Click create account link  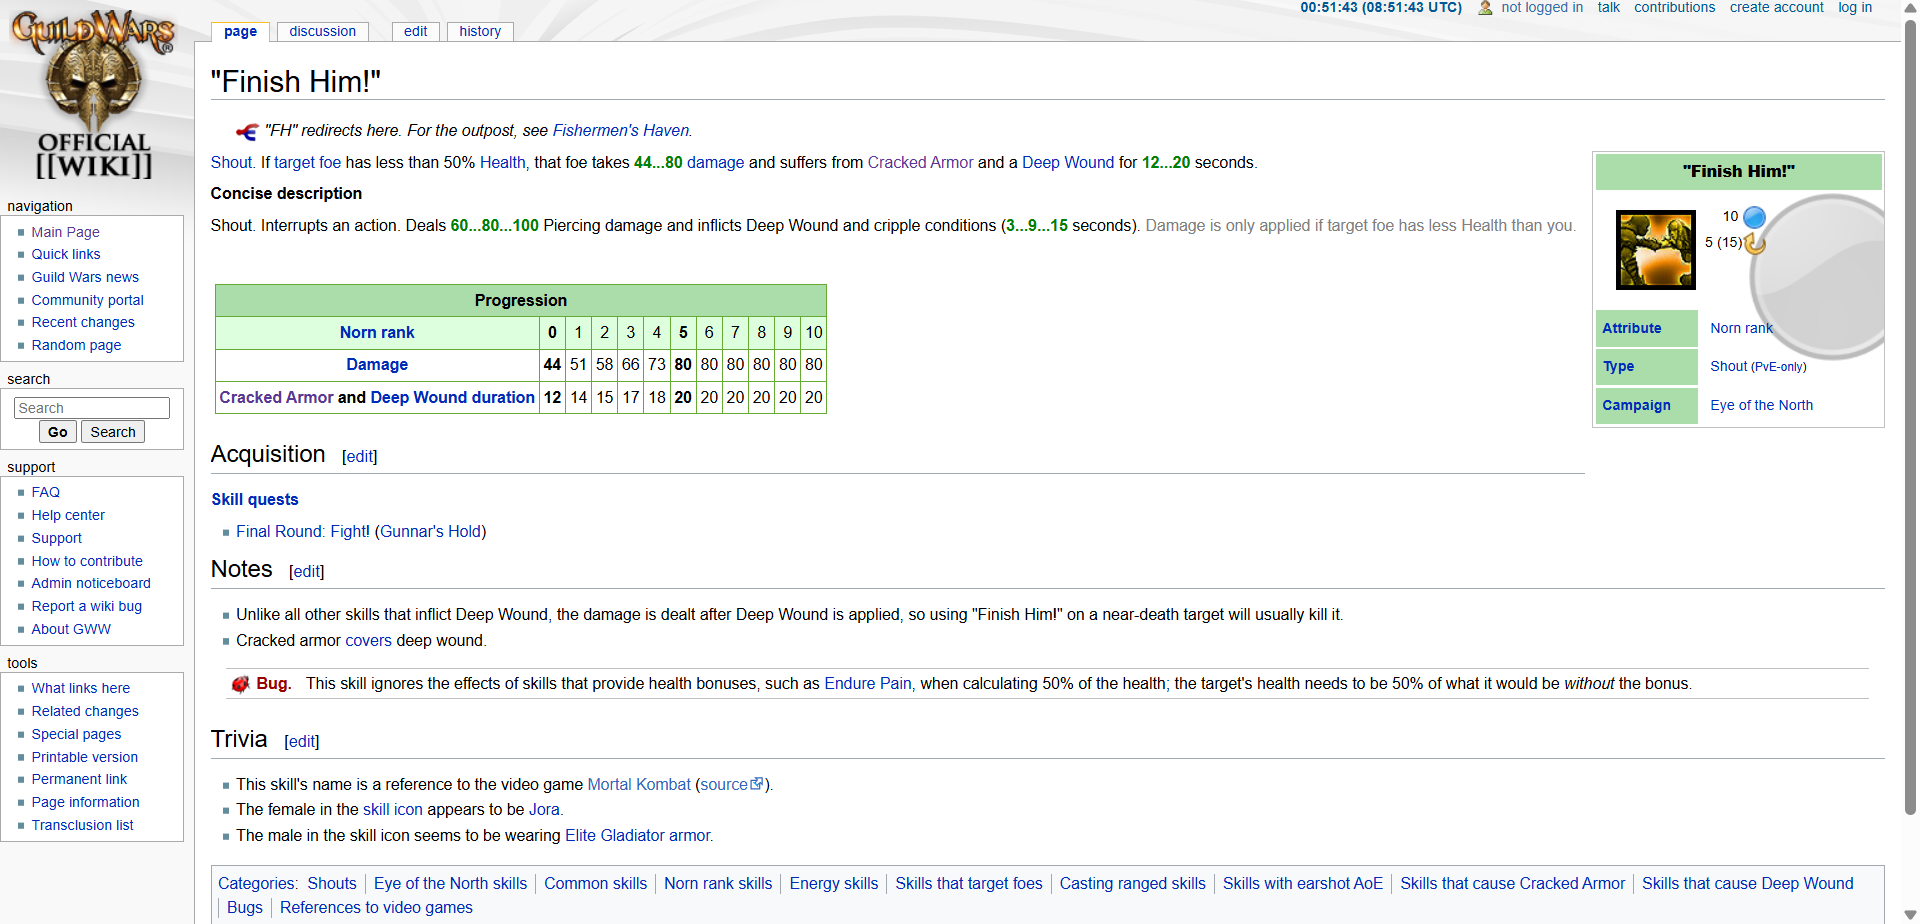tap(1776, 8)
